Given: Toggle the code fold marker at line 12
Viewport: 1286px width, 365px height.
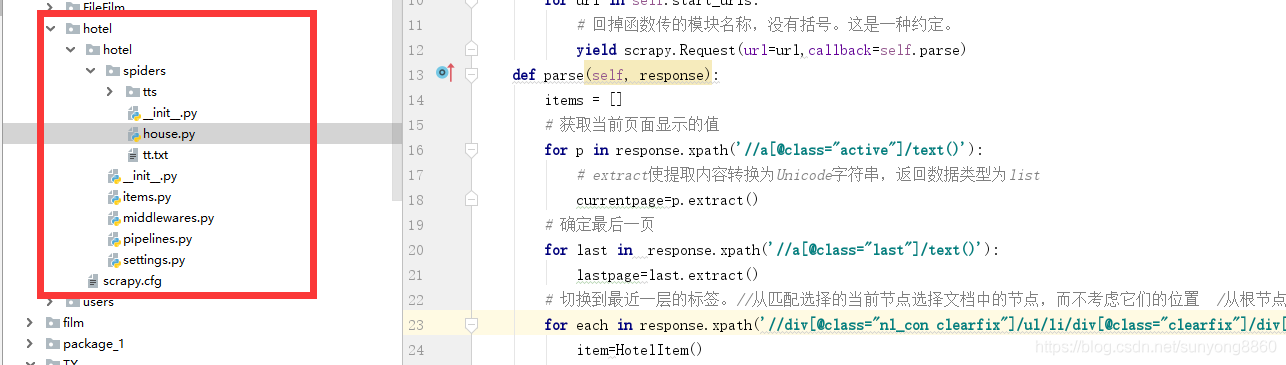Looking at the screenshot, I should pyautogui.click(x=471, y=49).
